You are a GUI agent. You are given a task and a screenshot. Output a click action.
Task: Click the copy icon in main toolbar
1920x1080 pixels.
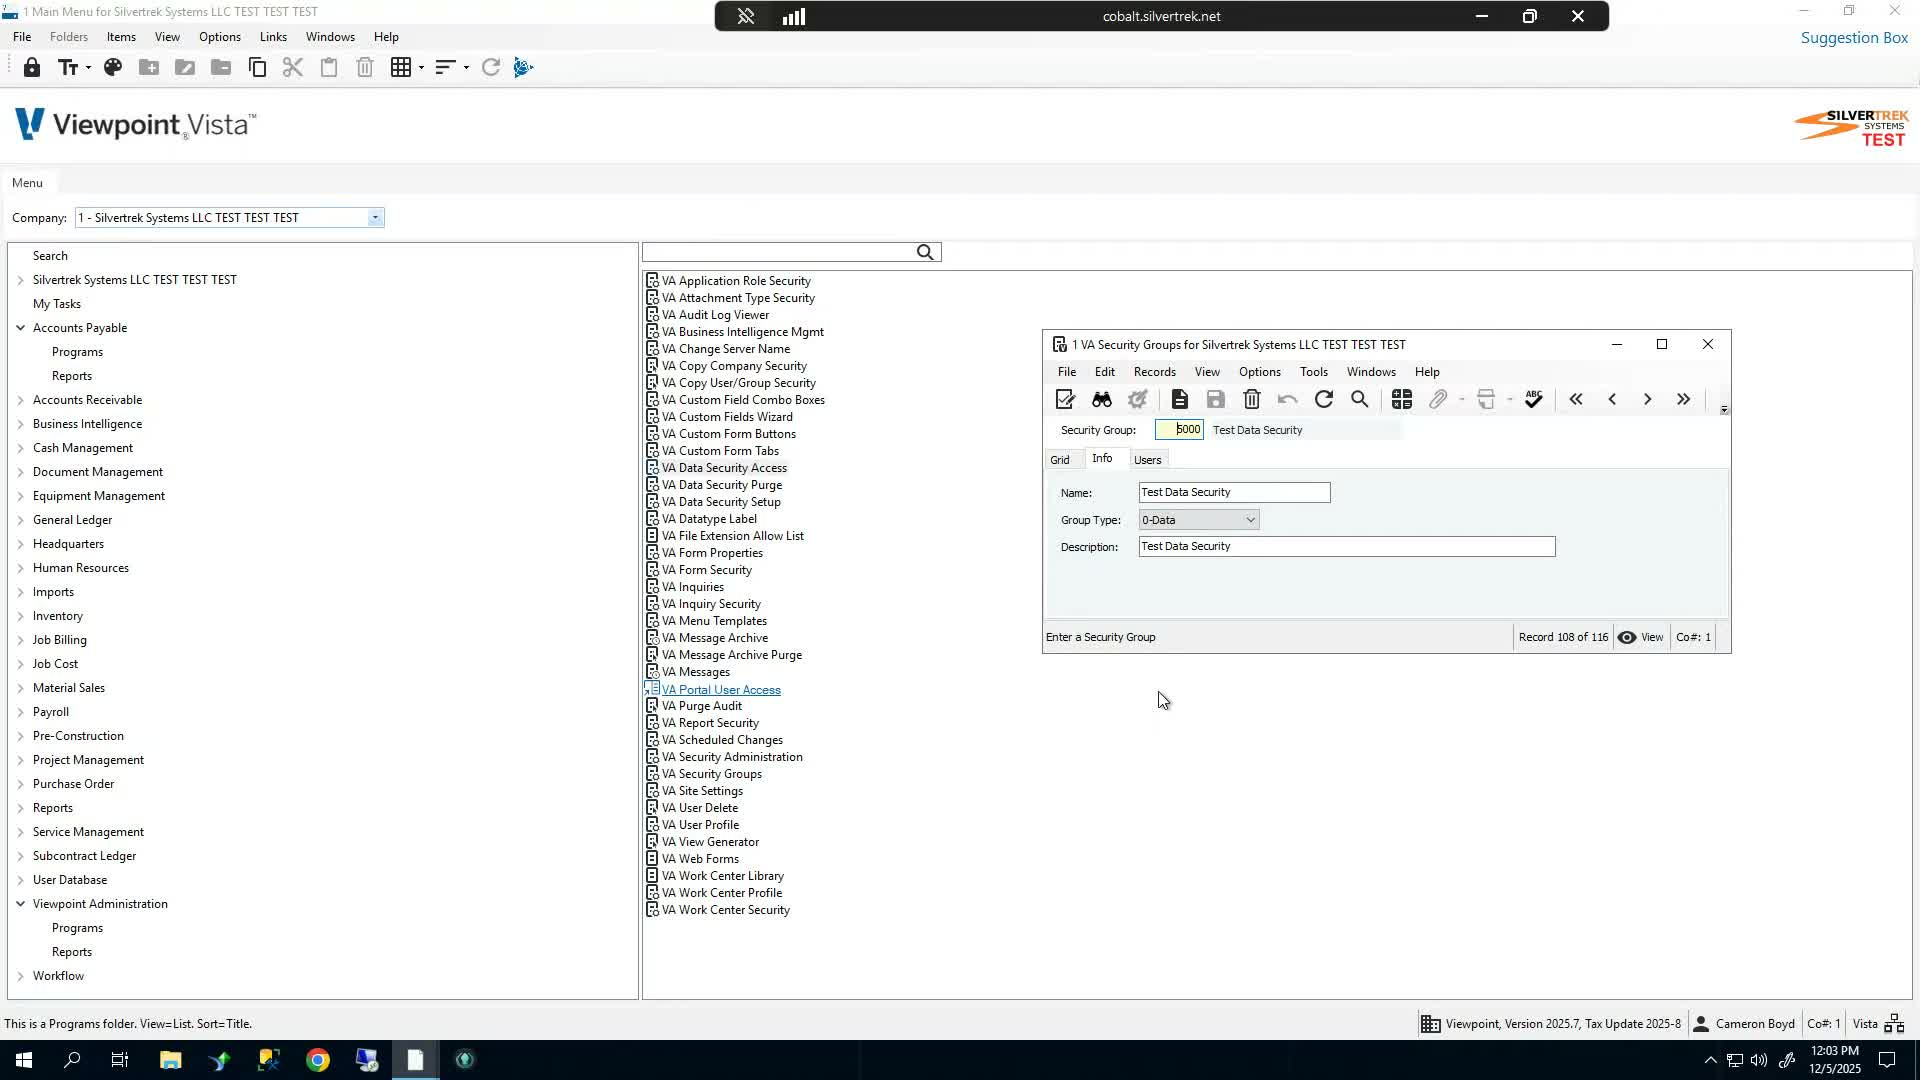click(257, 68)
